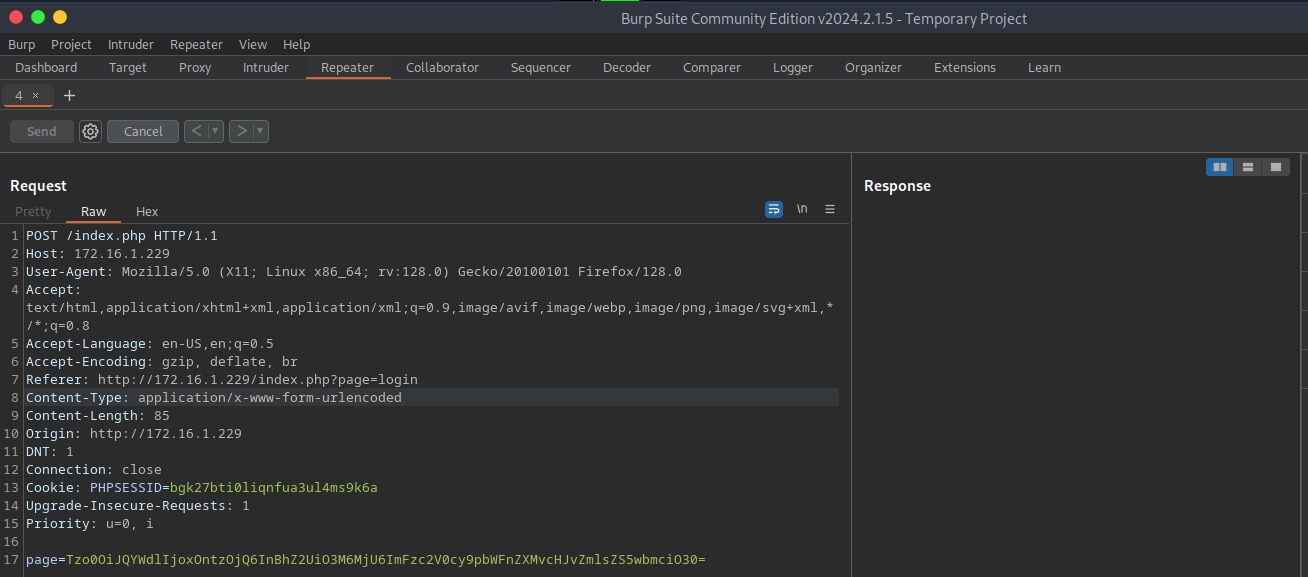Go forward to next request in history
Image resolution: width=1308 pixels, height=577 pixels.
click(240, 131)
